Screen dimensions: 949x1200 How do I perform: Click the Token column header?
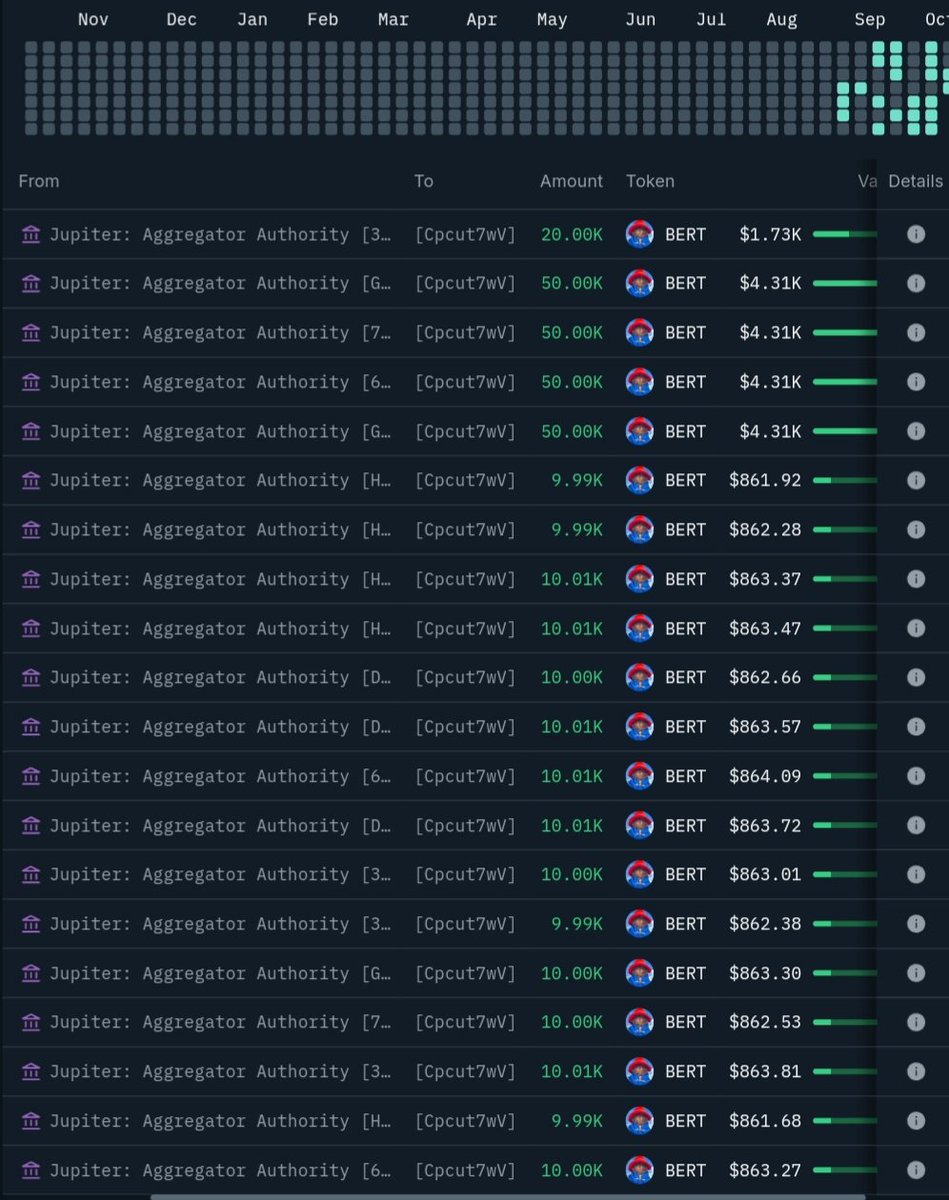650,181
